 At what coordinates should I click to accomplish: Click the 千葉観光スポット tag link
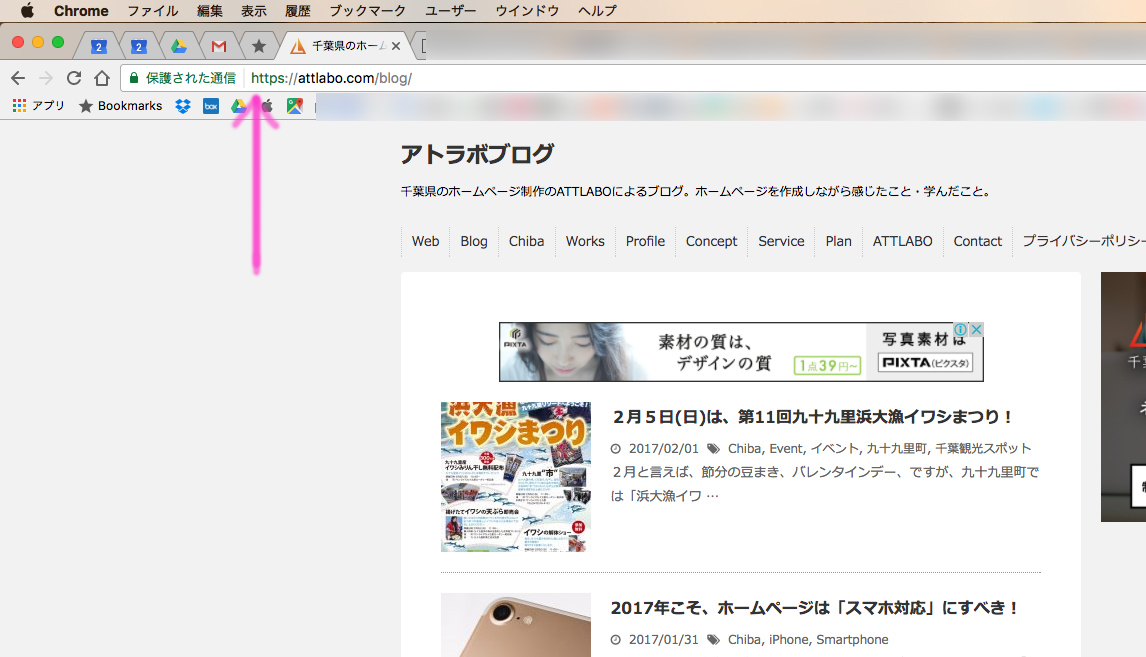pos(983,449)
